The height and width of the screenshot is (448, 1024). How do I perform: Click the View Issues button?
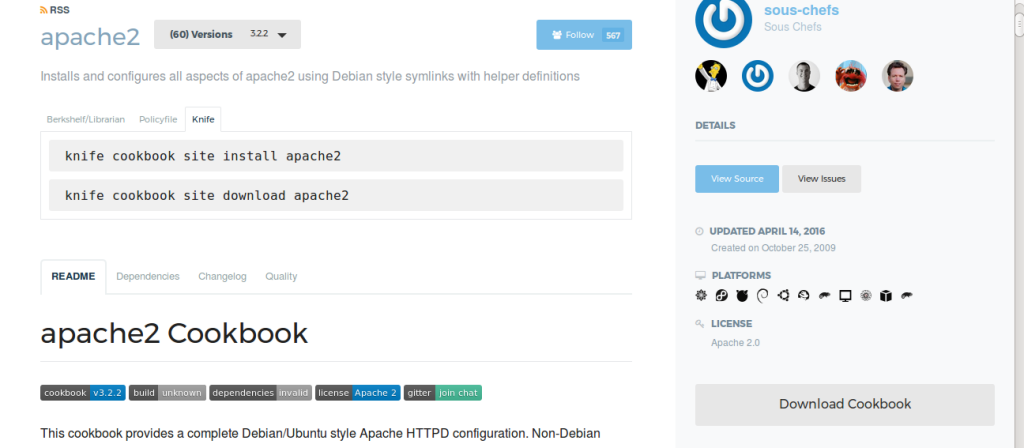[x=822, y=179]
